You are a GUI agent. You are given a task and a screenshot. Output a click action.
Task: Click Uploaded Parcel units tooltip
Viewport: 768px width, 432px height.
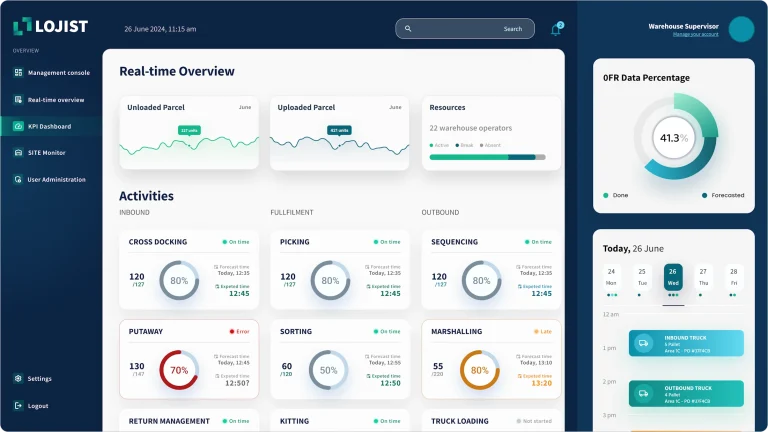pyautogui.click(x=339, y=130)
